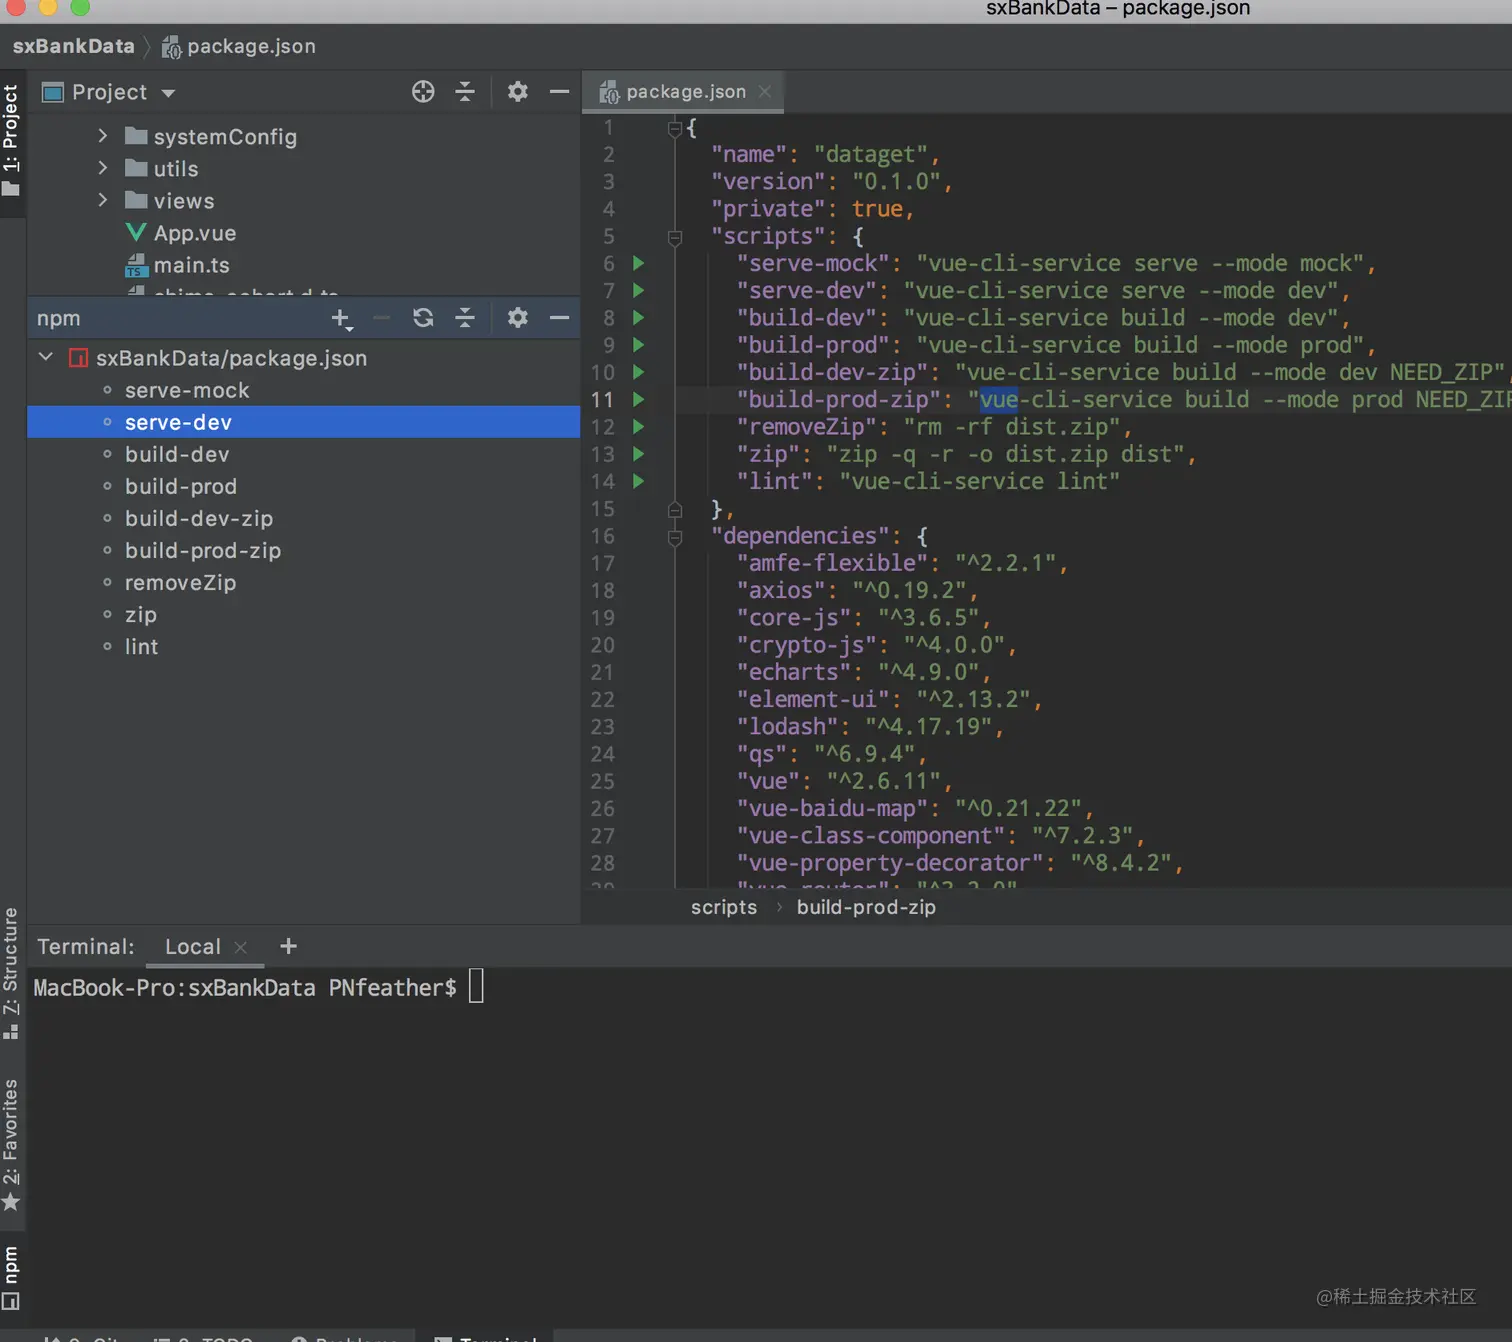Image resolution: width=1512 pixels, height=1342 pixels.
Task: Click the fold end marker on line 15
Action: click(675, 509)
